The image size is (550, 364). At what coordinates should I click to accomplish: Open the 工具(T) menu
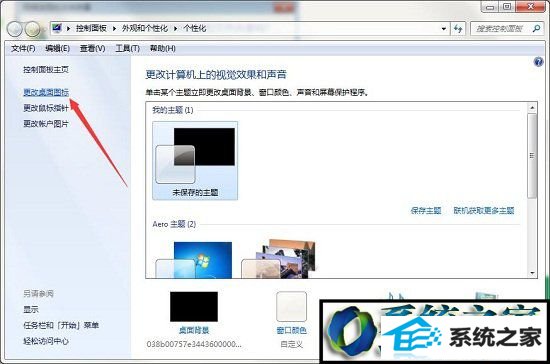(128, 48)
